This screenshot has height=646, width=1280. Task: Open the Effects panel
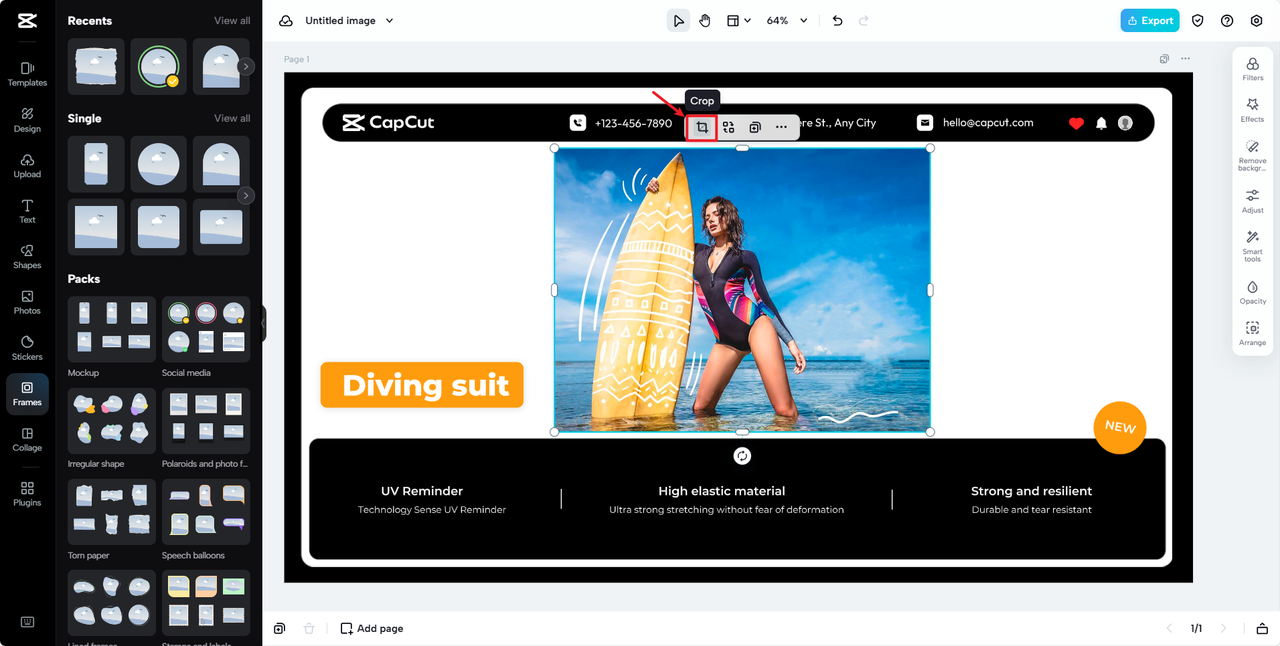pyautogui.click(x=1252, y=110)
